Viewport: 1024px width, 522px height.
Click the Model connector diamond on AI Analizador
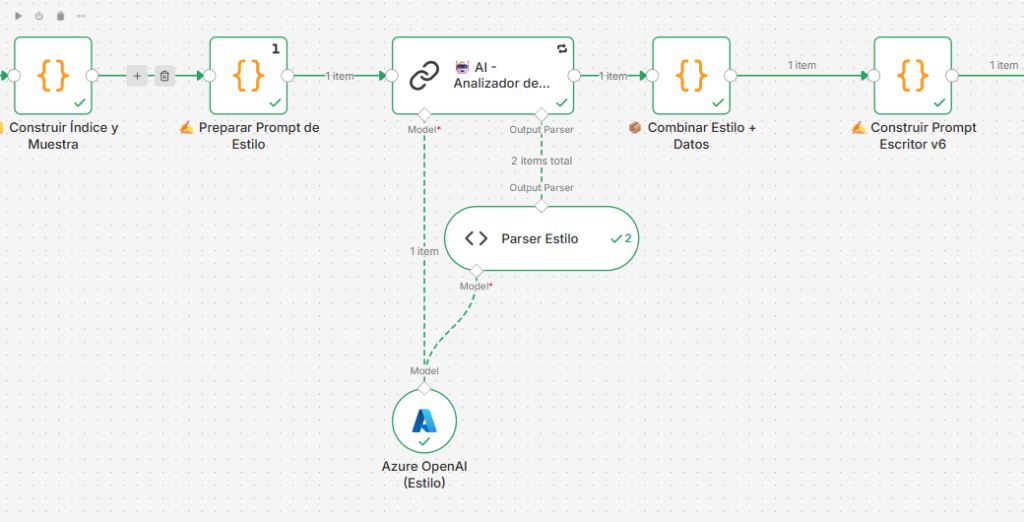pyautogui.click(x=424, y=114)
